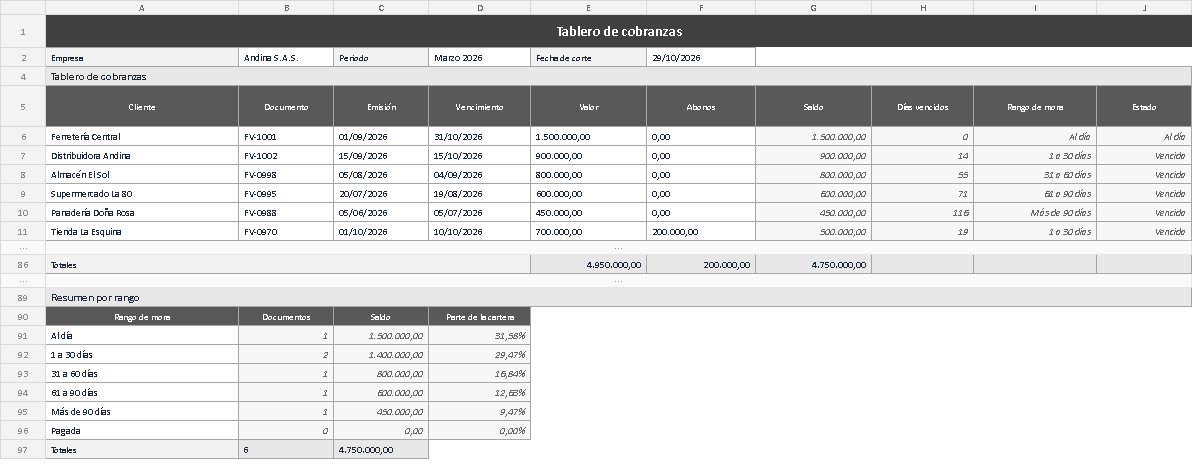1204x471 pixels.
Task: Click overdue days value '71'
Action: (x=922, y=194)
